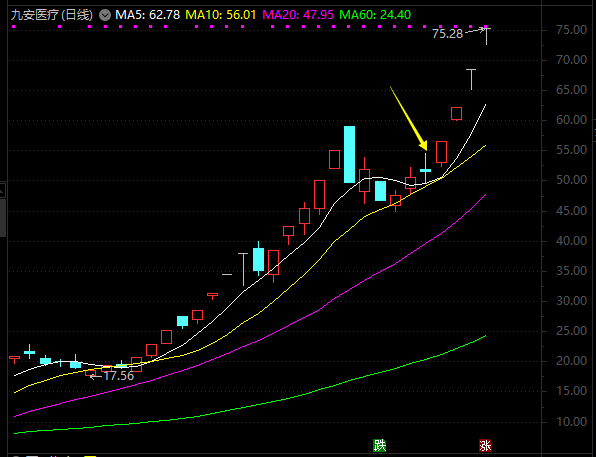Select the topmost white T-shaped candle
Image resolution: width=596 pixels, height=457 pixels.
(486, 36)
